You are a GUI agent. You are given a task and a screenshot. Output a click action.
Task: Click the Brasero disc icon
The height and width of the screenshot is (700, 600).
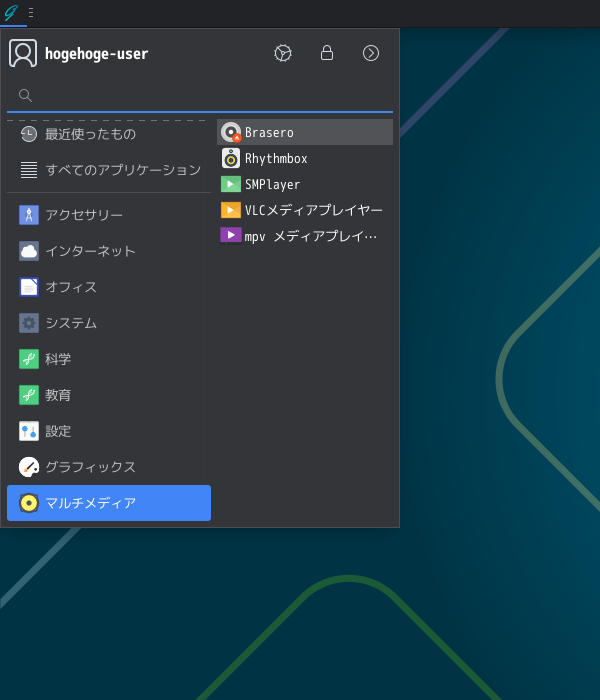click(x=231, y=132)
